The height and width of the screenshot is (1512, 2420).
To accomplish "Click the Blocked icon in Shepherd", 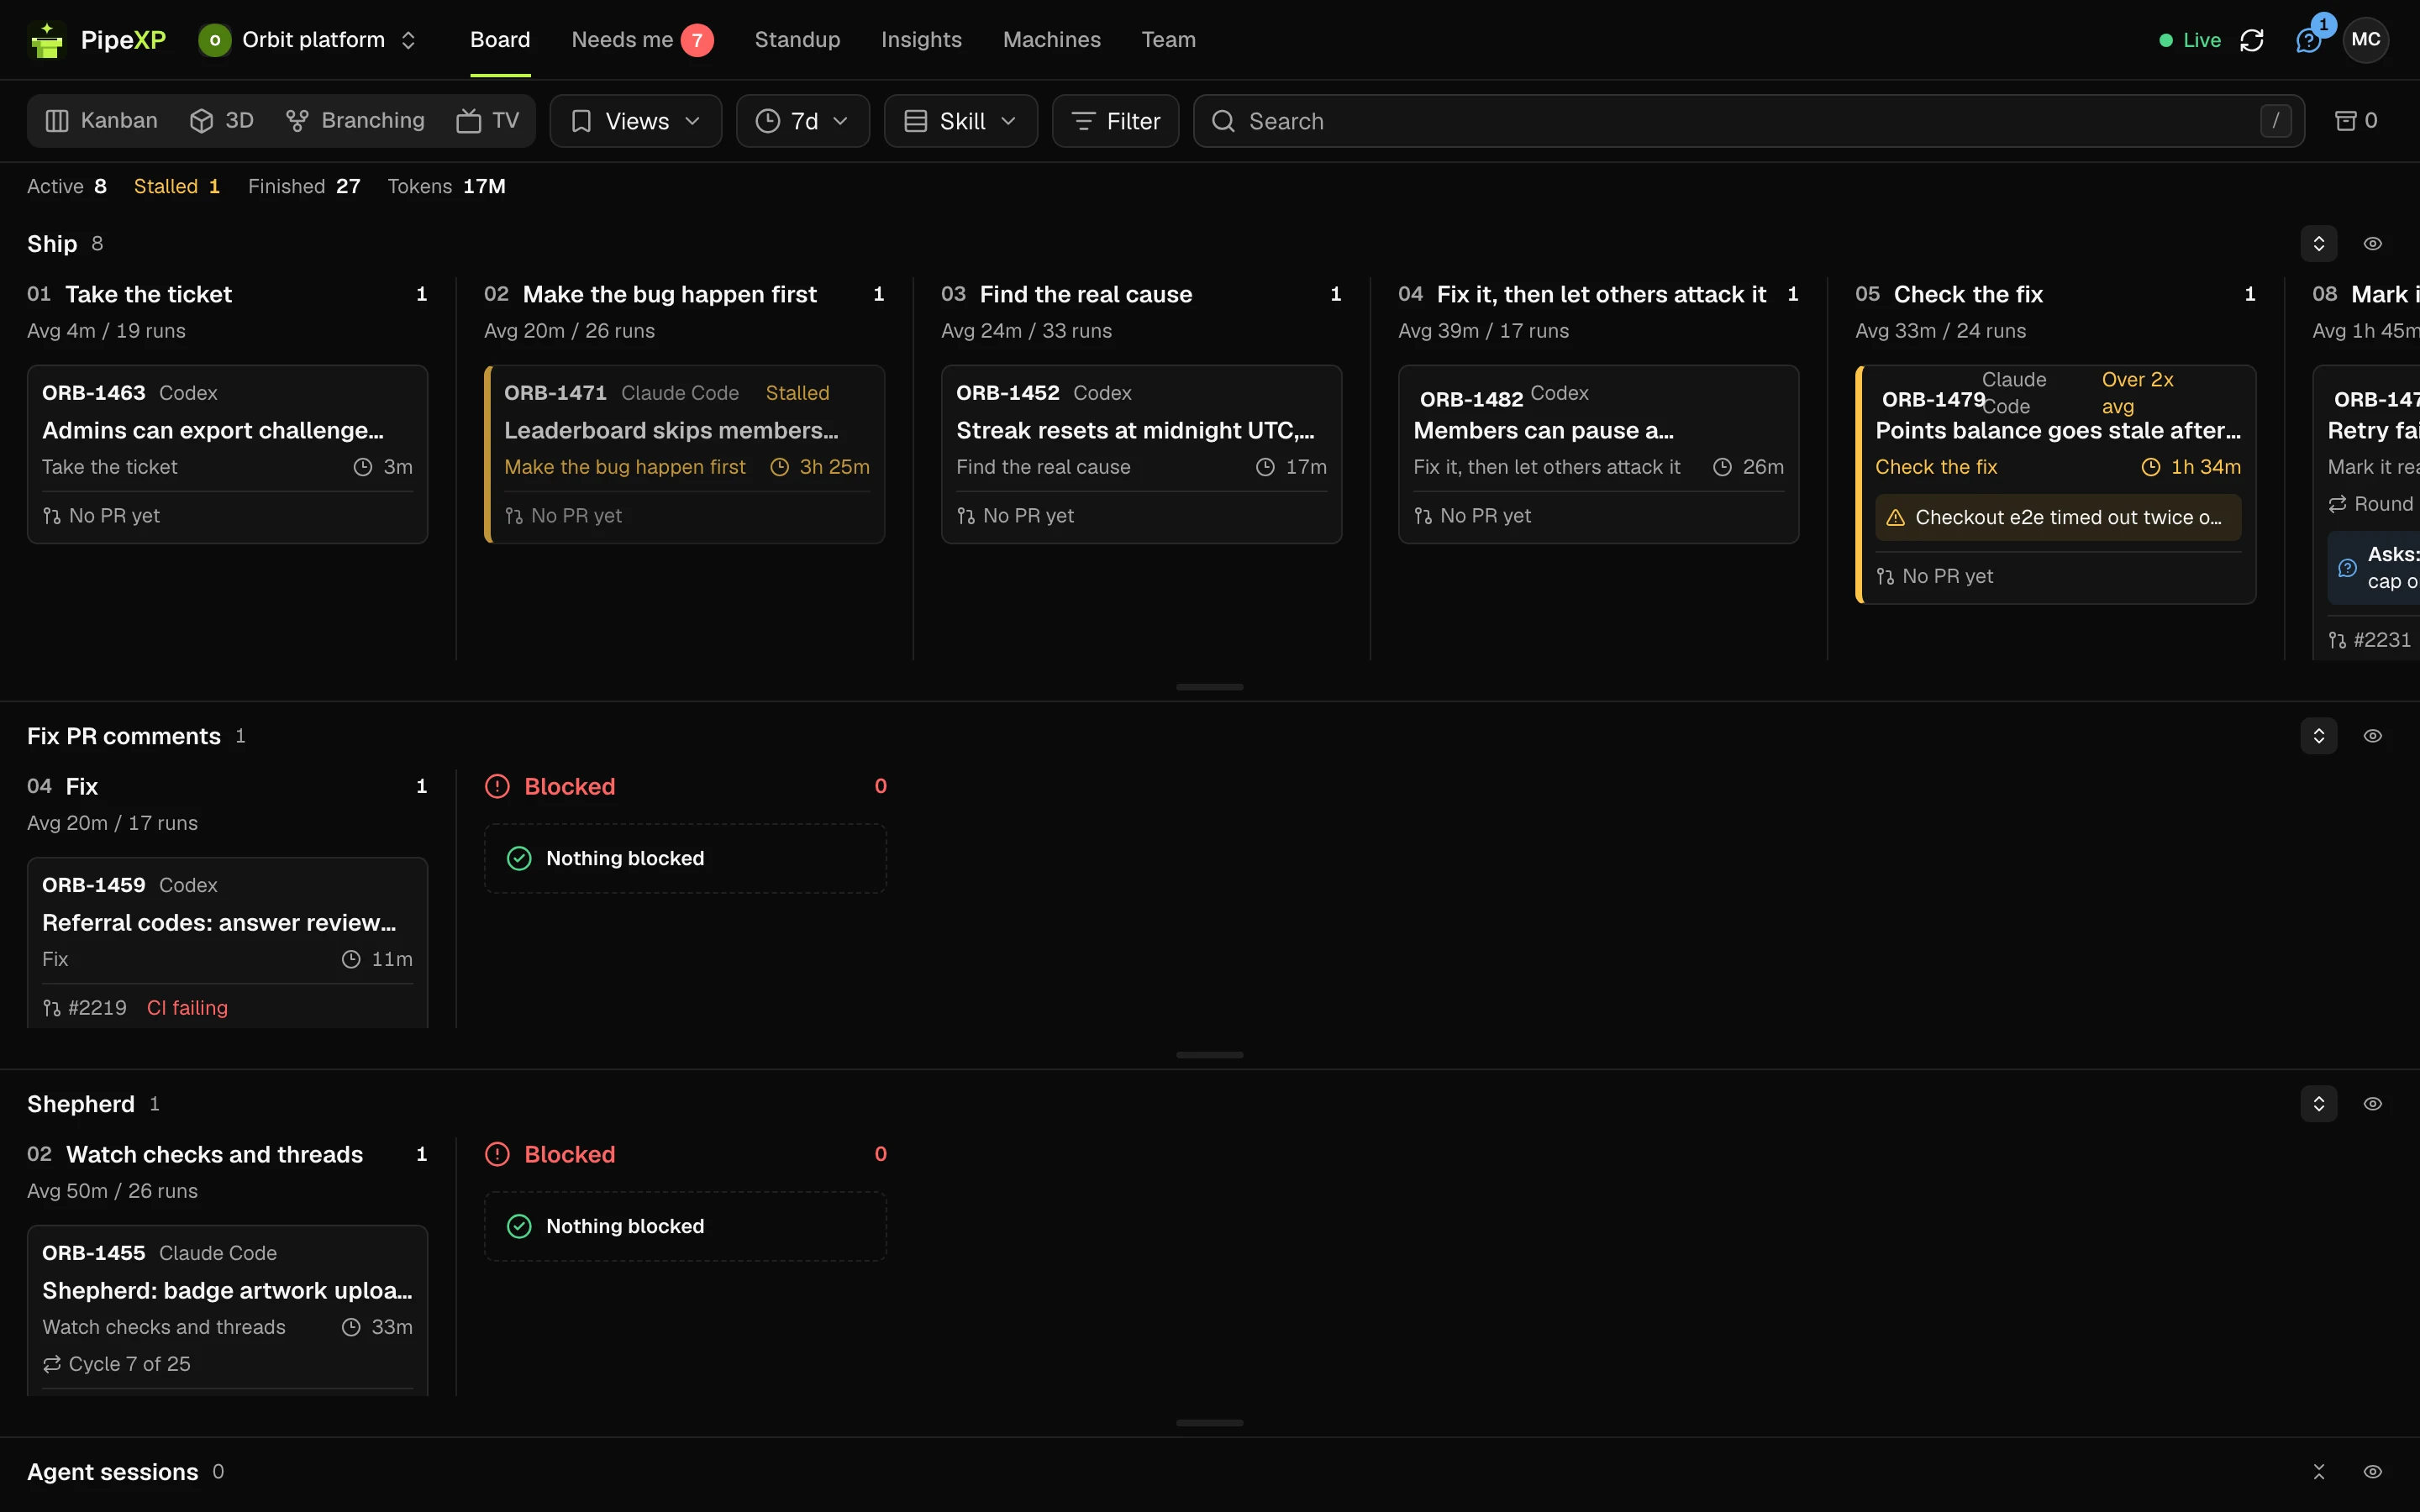I will pos(497,1154).
